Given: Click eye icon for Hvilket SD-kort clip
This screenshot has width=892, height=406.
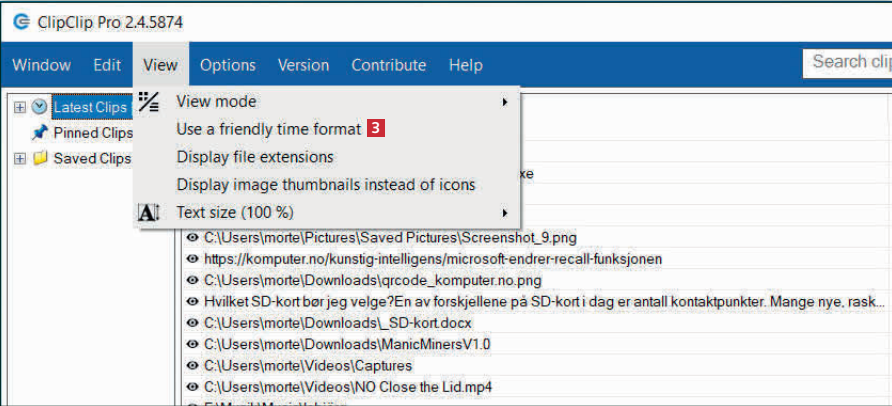Looking at the screenshot, I should coord(192,302).
